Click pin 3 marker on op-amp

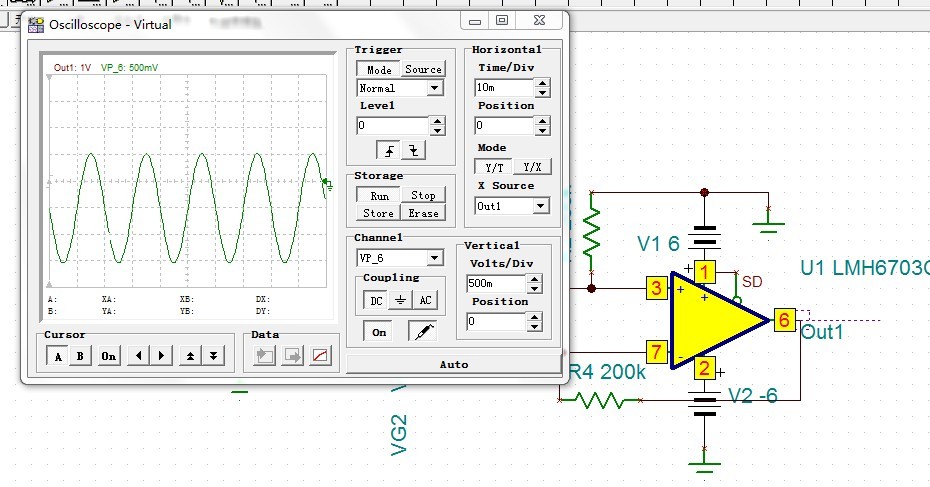(657, 288)
